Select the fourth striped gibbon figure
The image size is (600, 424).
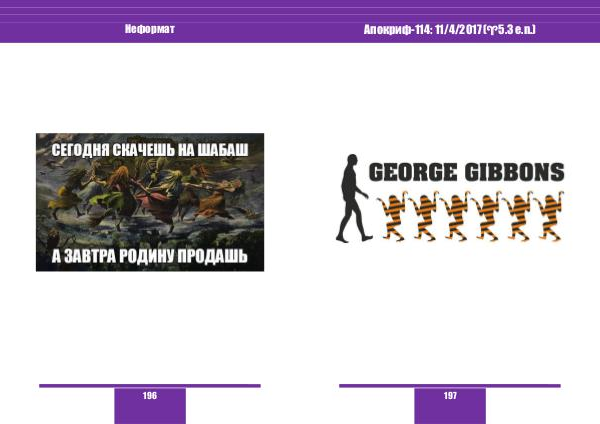click(488, 214)
